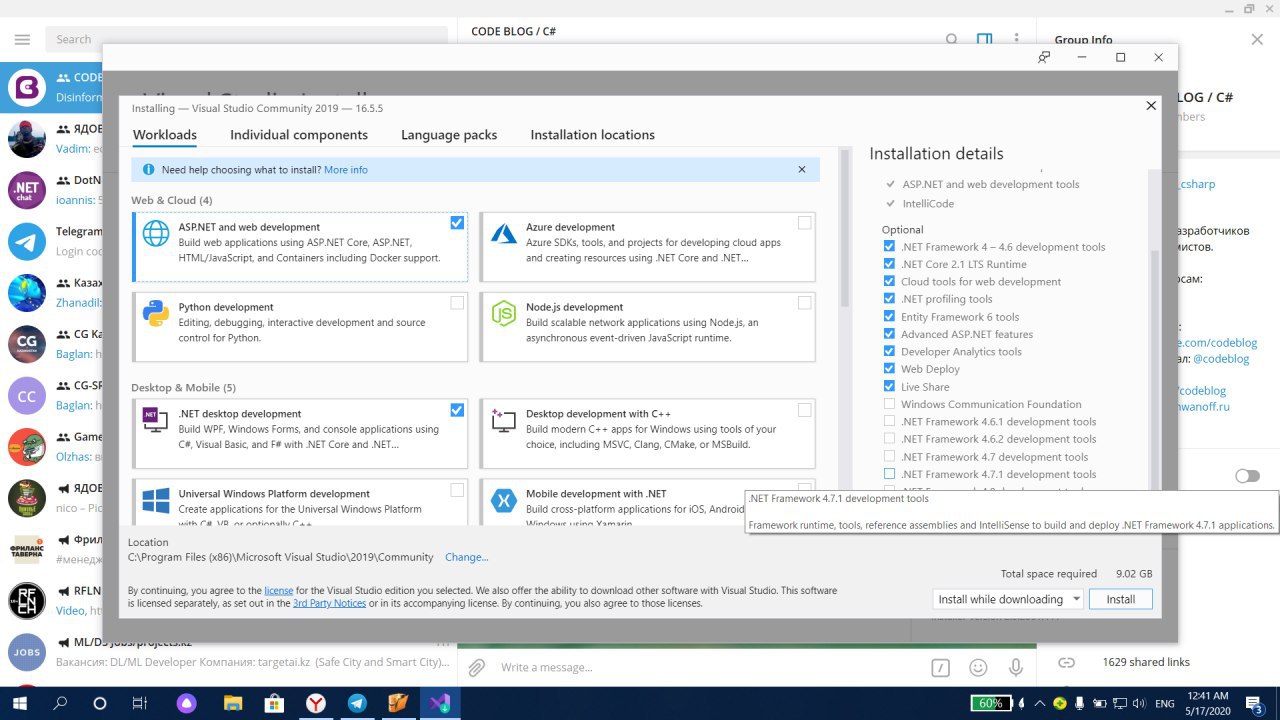Open Yandex Browser from the taskbar

[x=315, y=703]
